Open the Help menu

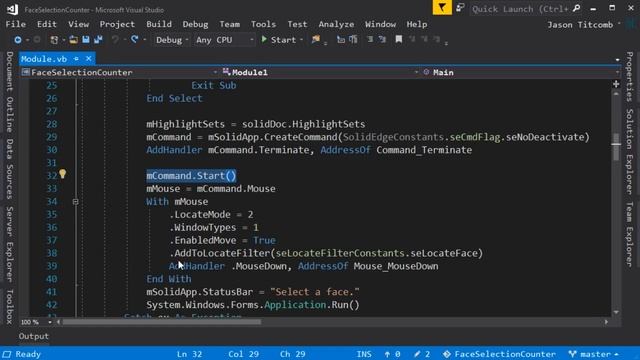pyautogui.click(x=416, y=24)
